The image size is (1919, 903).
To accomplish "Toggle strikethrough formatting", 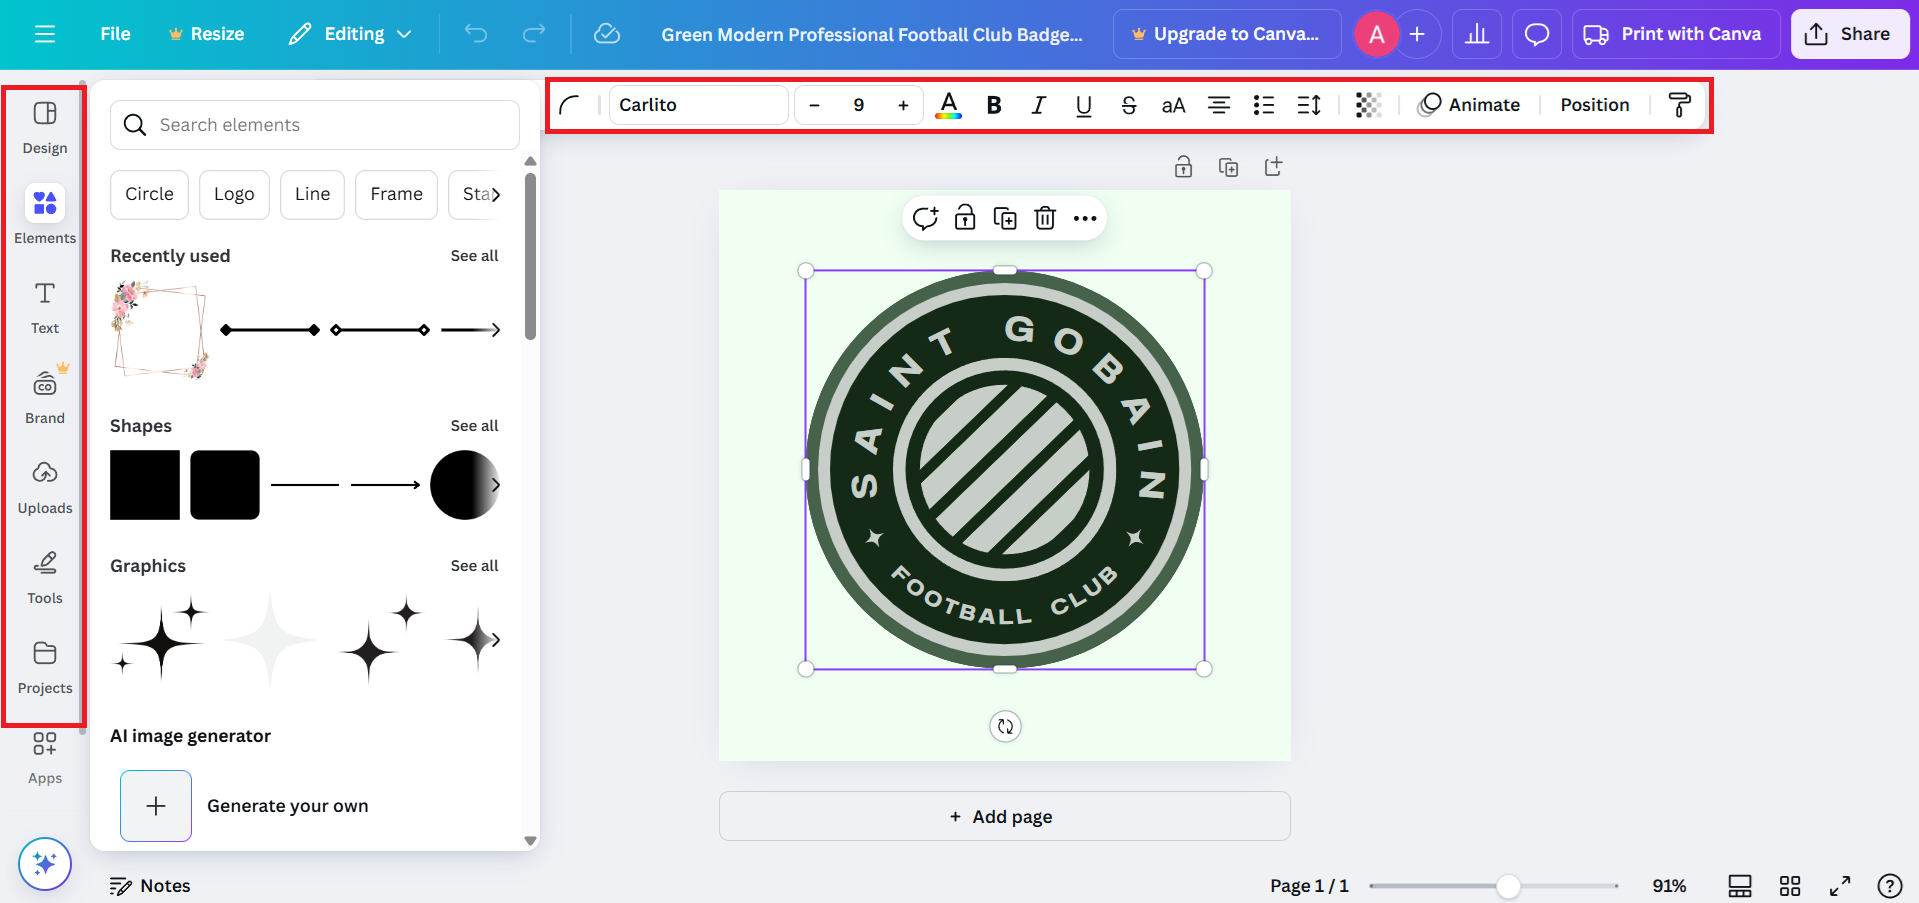I will [x=1129, y=105].
